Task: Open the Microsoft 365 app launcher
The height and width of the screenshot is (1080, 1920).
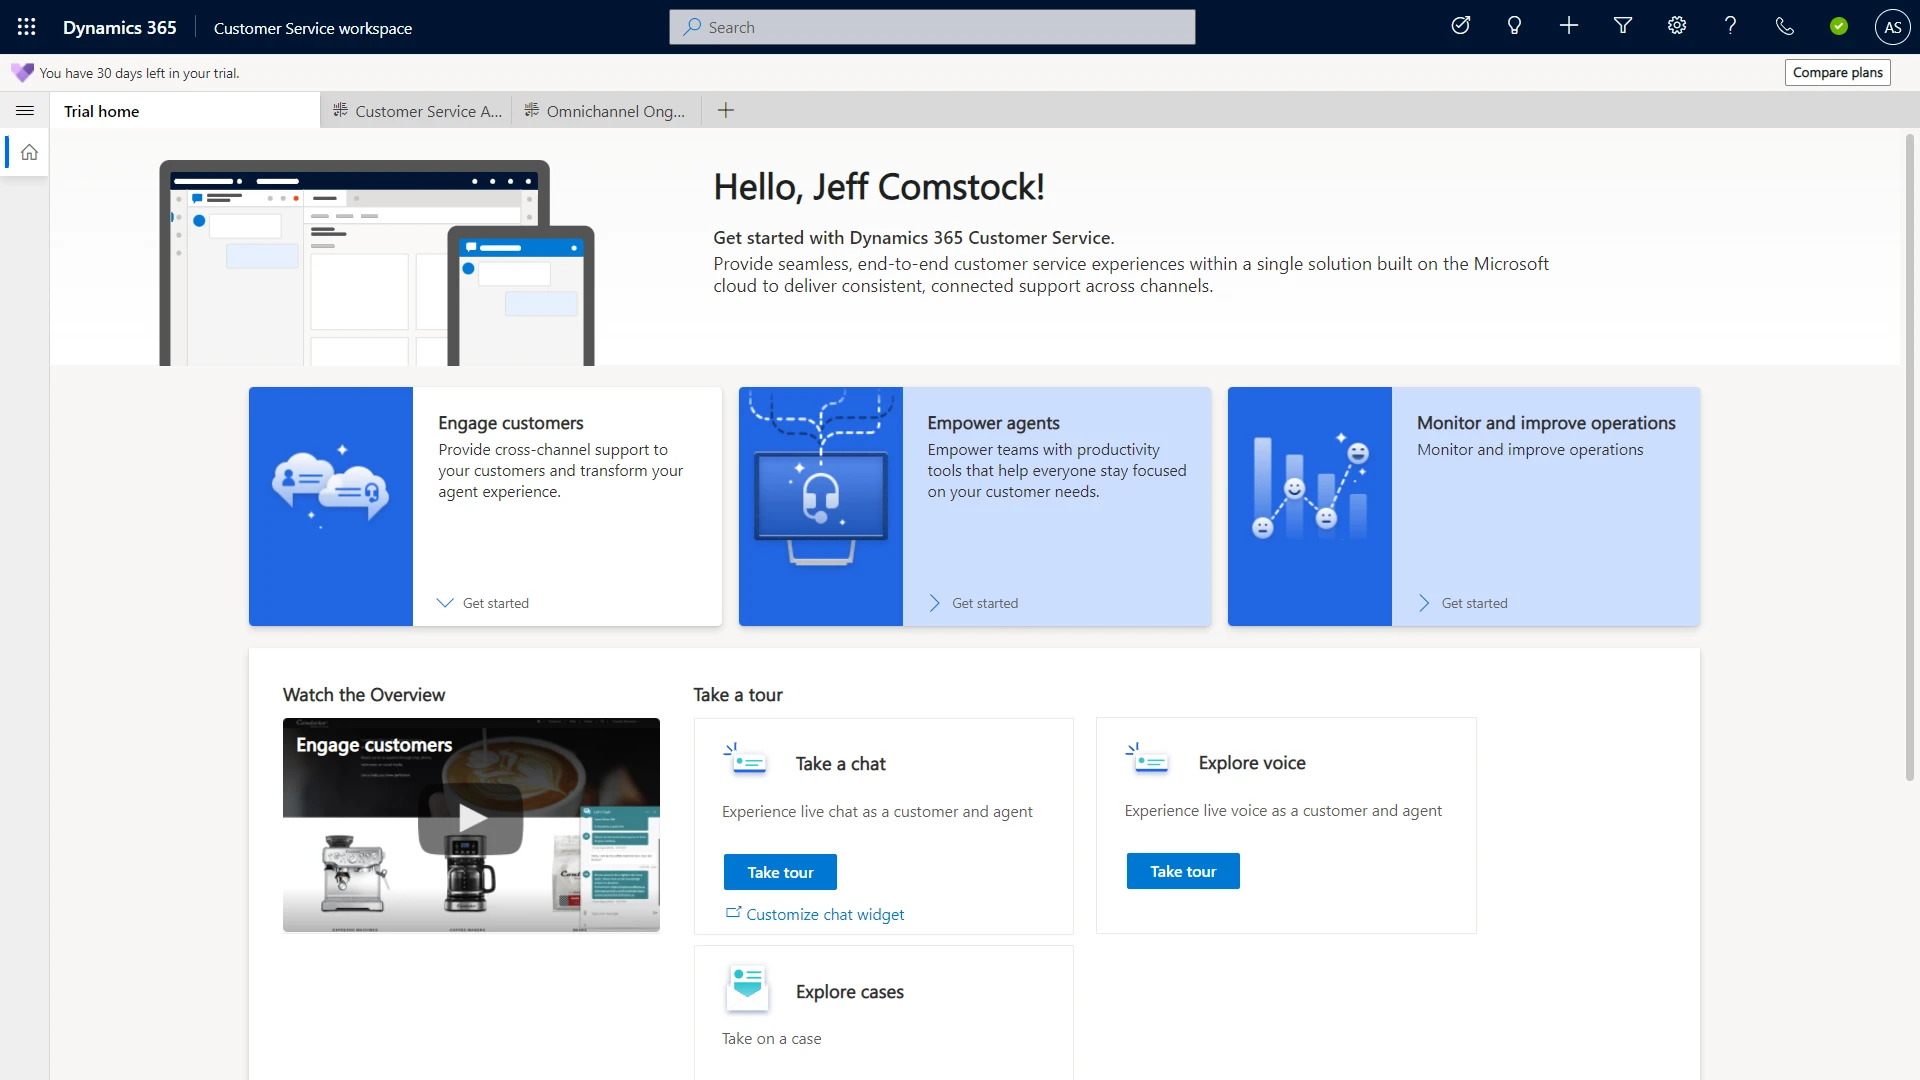Action: coord(26,26)
